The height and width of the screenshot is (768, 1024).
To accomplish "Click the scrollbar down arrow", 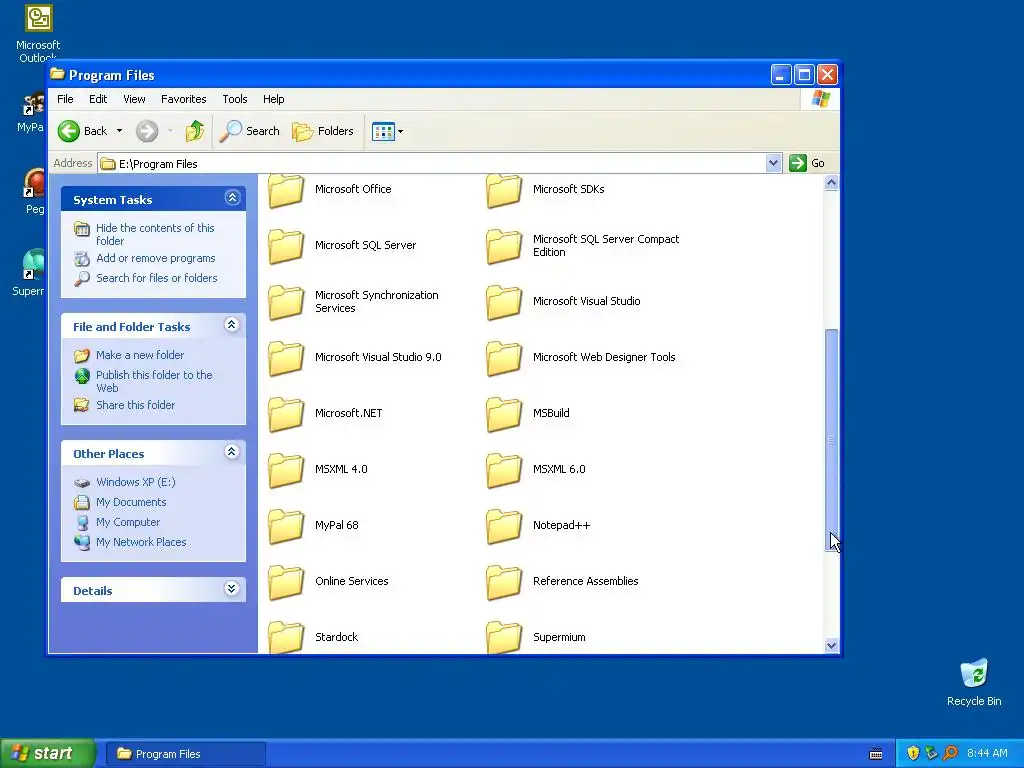I will pos(831,646).
